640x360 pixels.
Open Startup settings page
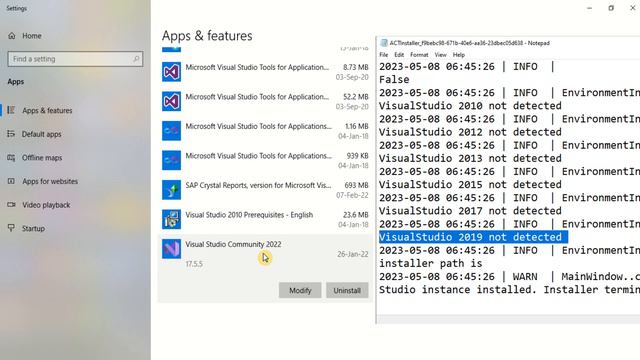click(x=33, y=229)
